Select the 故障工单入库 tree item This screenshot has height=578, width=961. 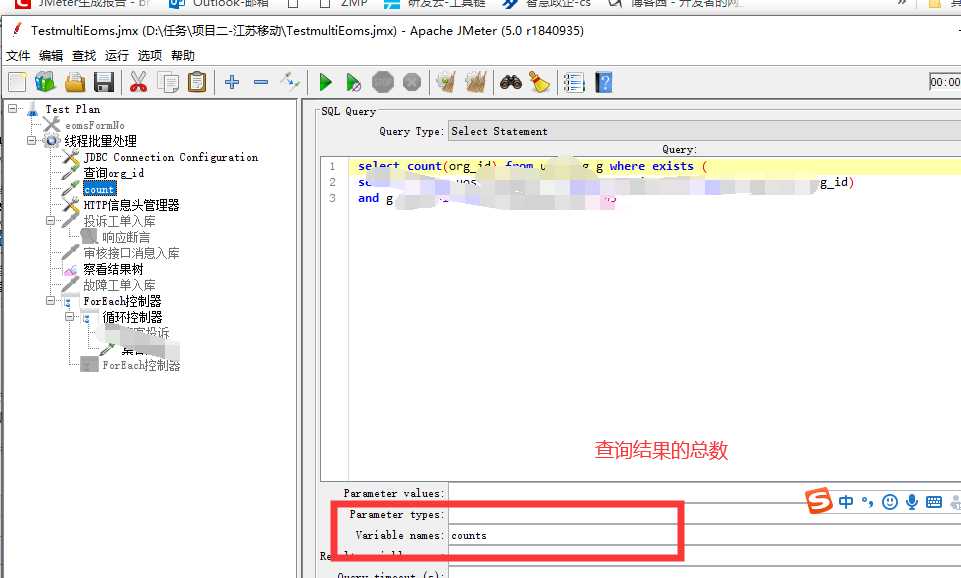tap(120, 285)
